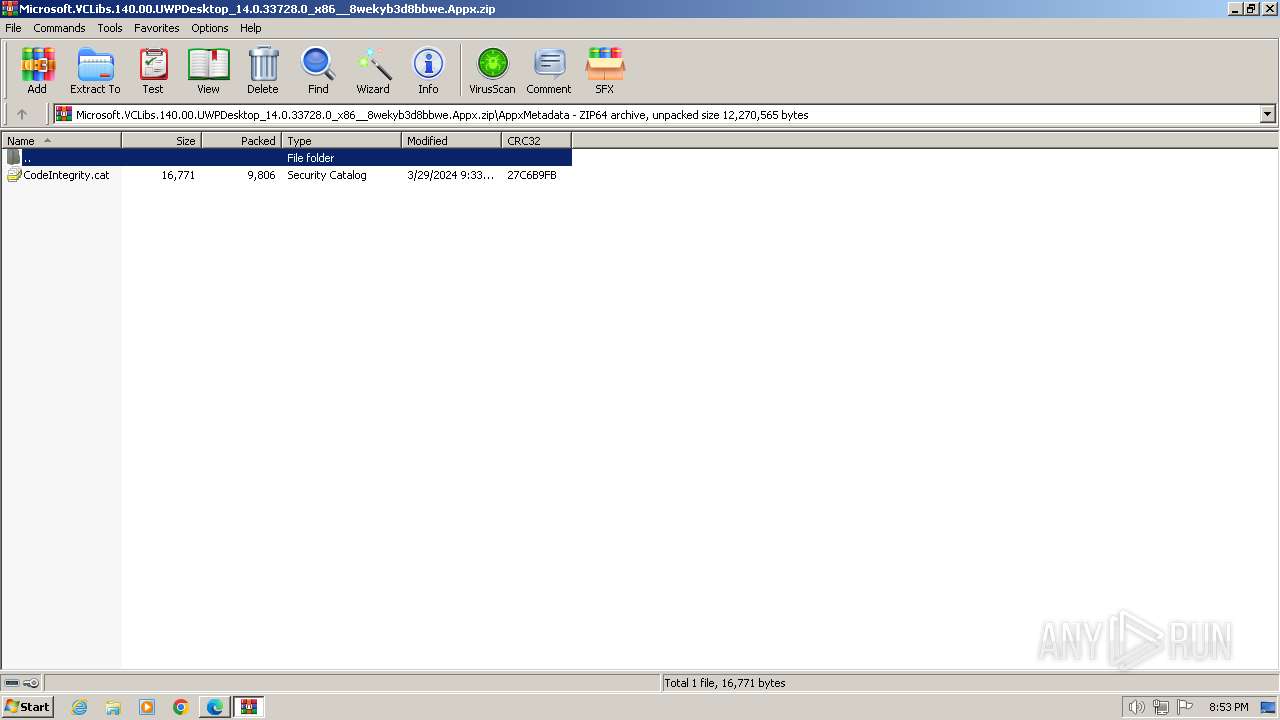Viewport: 1280px width, 720px height.
Task: Click the archive path address field
Action: 656,114
